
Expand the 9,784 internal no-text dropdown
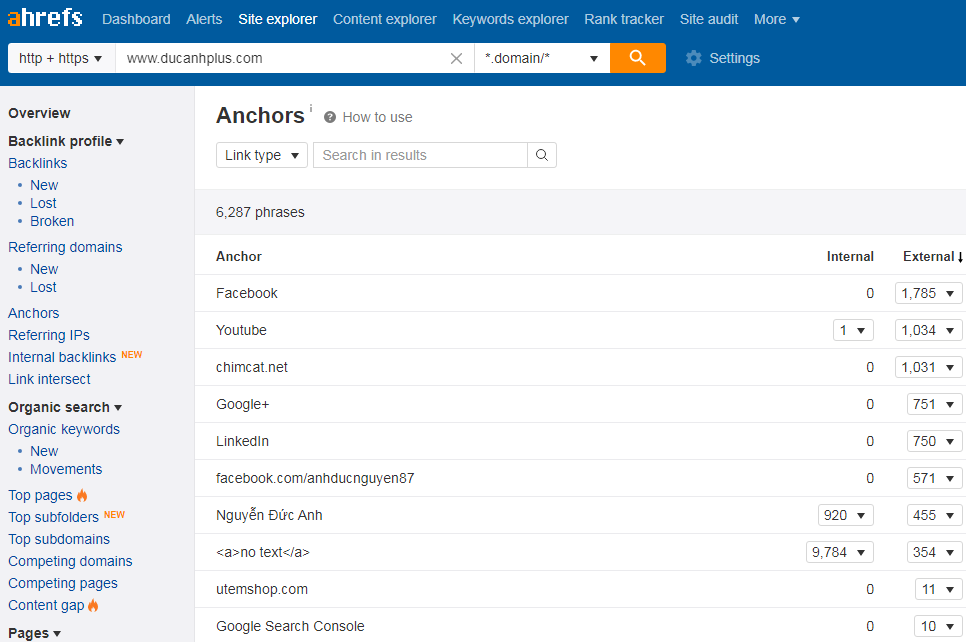pyautogui.click(x=840, y=552)
